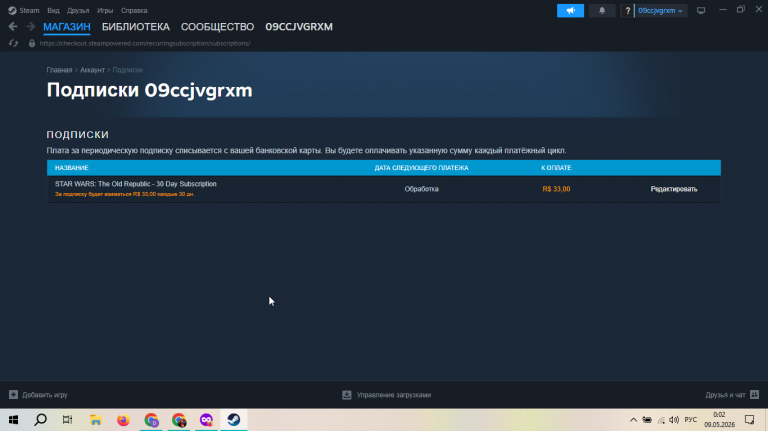768x431 pixels.
Task: Click the first Chrome taskbar icon
Action: click(x=151, y=420)
